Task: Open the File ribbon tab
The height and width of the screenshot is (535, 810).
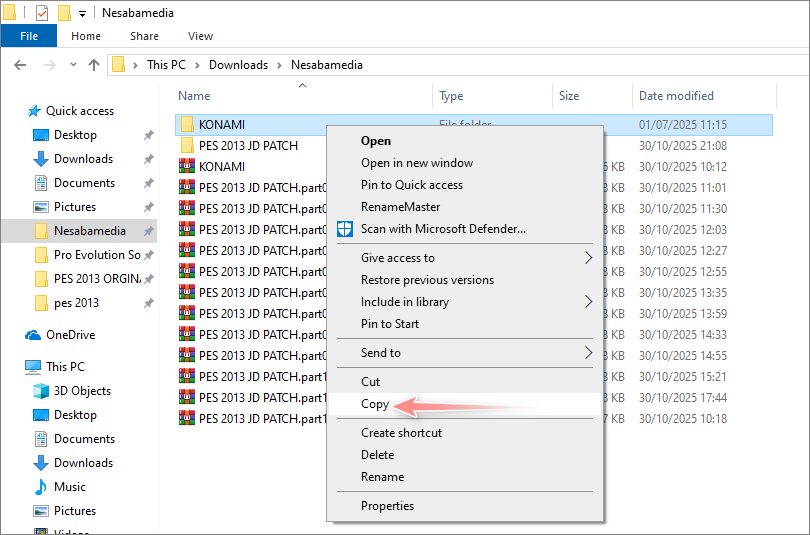Action: tap(29, 36)
